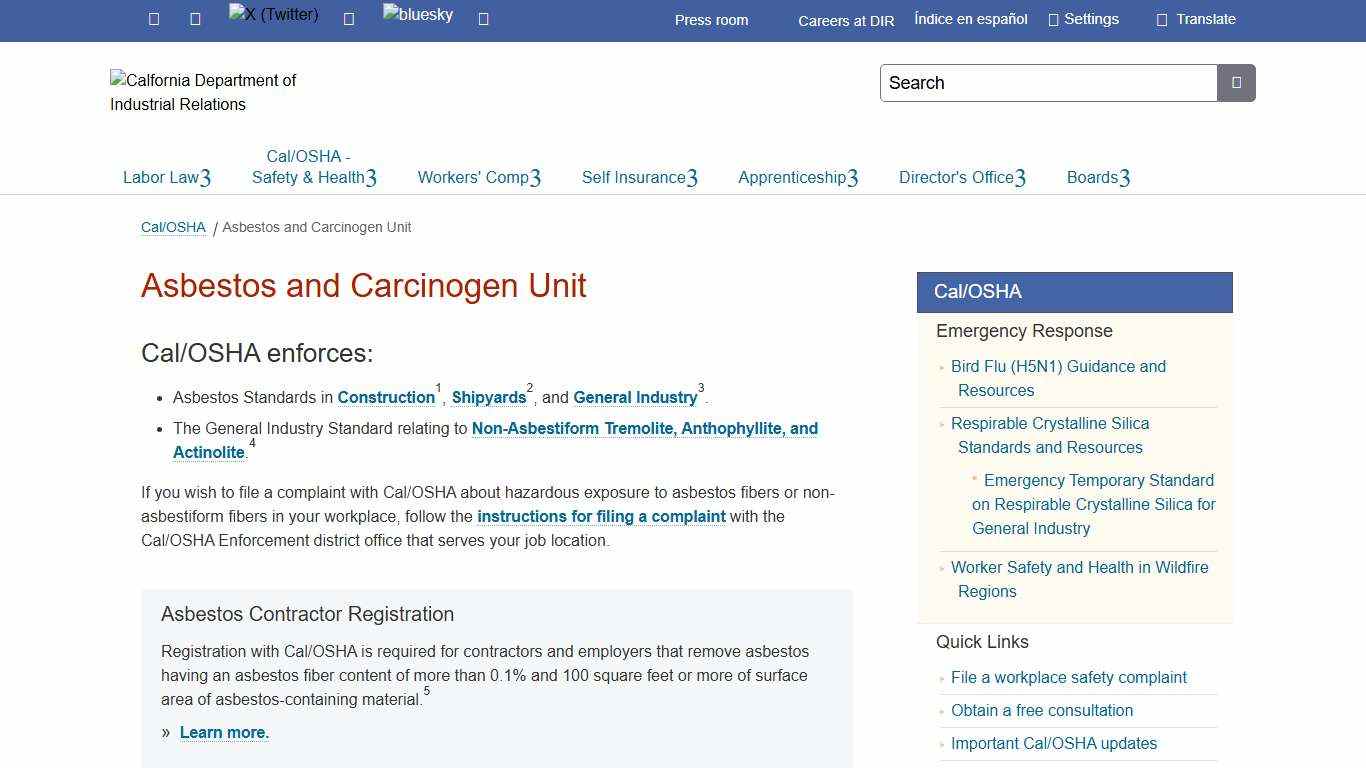Follow the instructions for filing a complaint link
This screenshot has height=768, width=1366.
[x=601, y=516]
